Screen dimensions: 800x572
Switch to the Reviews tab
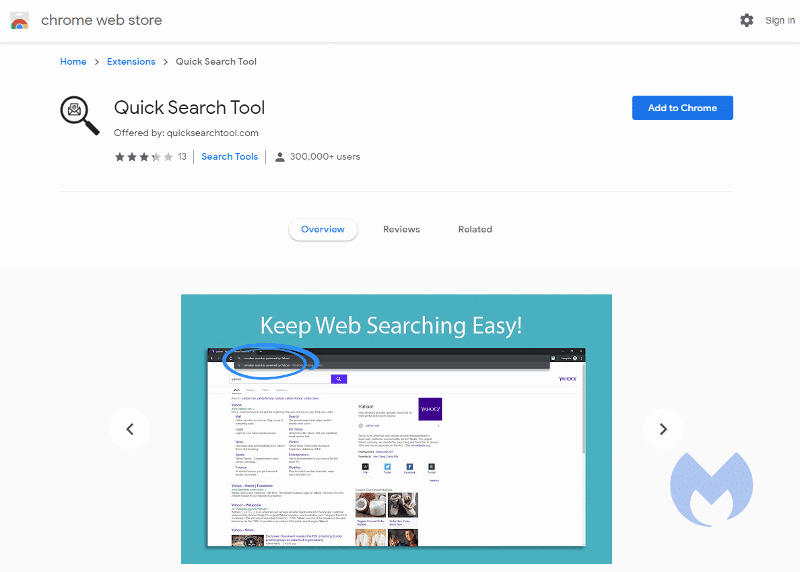402,230
